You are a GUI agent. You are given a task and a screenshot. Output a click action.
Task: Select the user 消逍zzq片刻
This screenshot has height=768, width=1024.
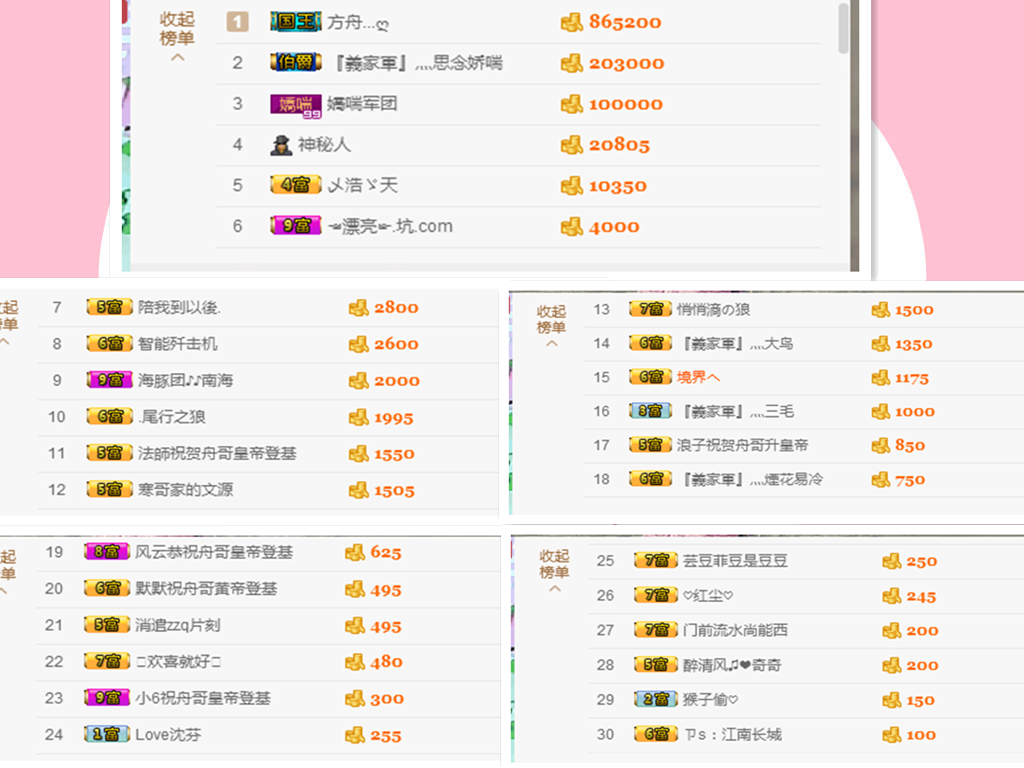(178, 626)
